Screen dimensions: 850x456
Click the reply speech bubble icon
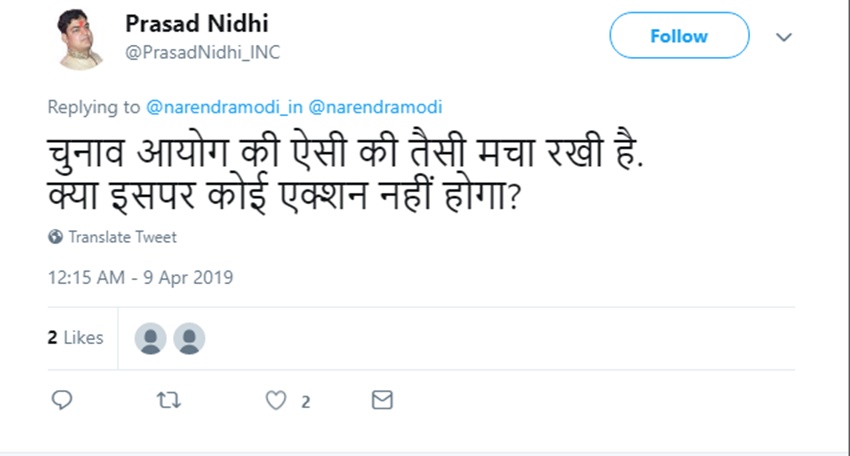pyautogui.click(x=62, y=400)
